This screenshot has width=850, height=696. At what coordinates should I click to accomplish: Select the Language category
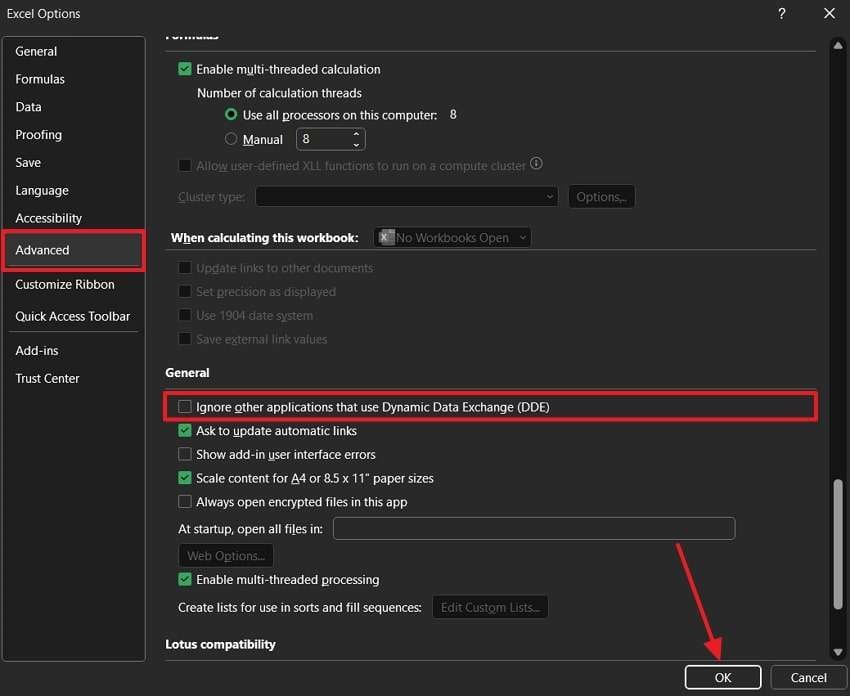click(x=42, y=191)
